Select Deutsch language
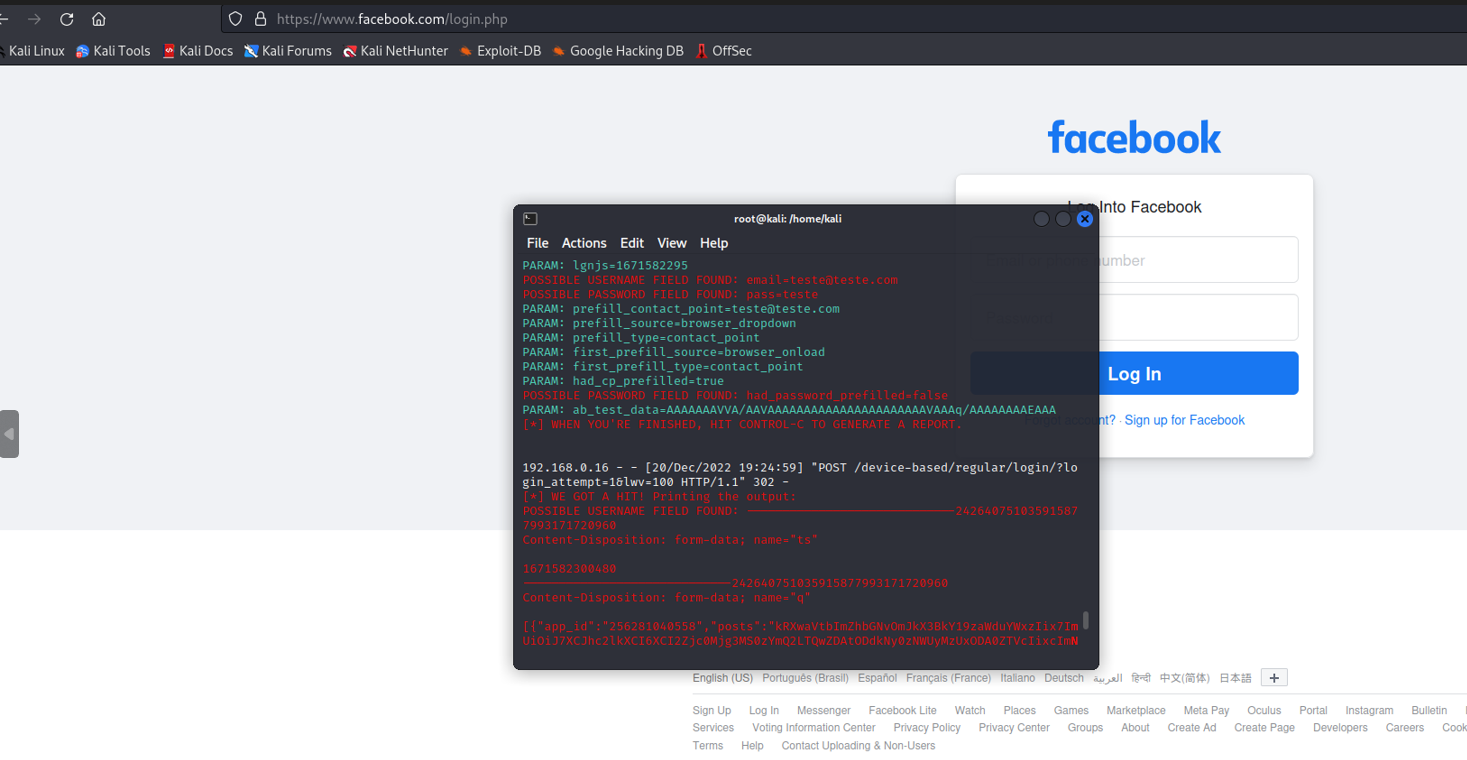This screenshot has width=1467, height=760. click(1064, 678)
